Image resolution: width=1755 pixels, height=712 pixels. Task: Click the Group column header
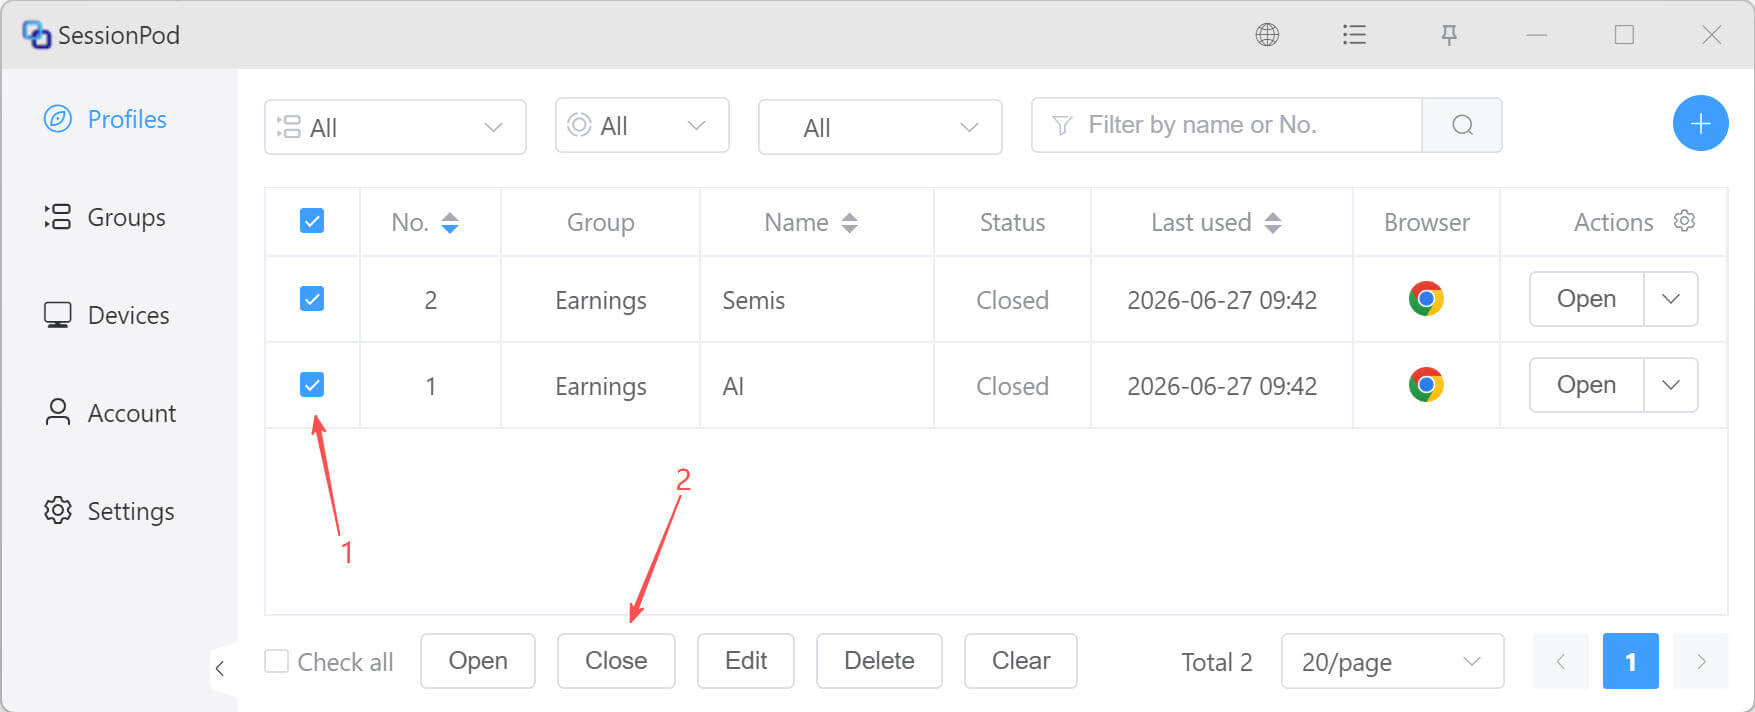click(x=601, y=223)
